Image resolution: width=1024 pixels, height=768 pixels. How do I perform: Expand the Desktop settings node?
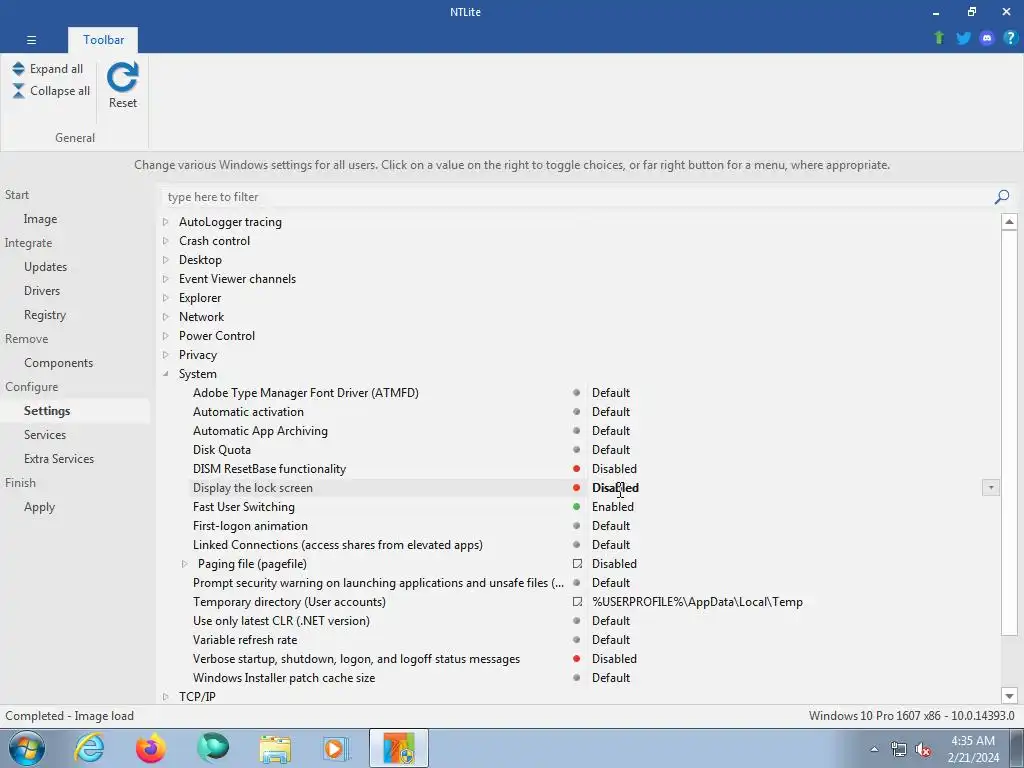click(x=166, y=260)
